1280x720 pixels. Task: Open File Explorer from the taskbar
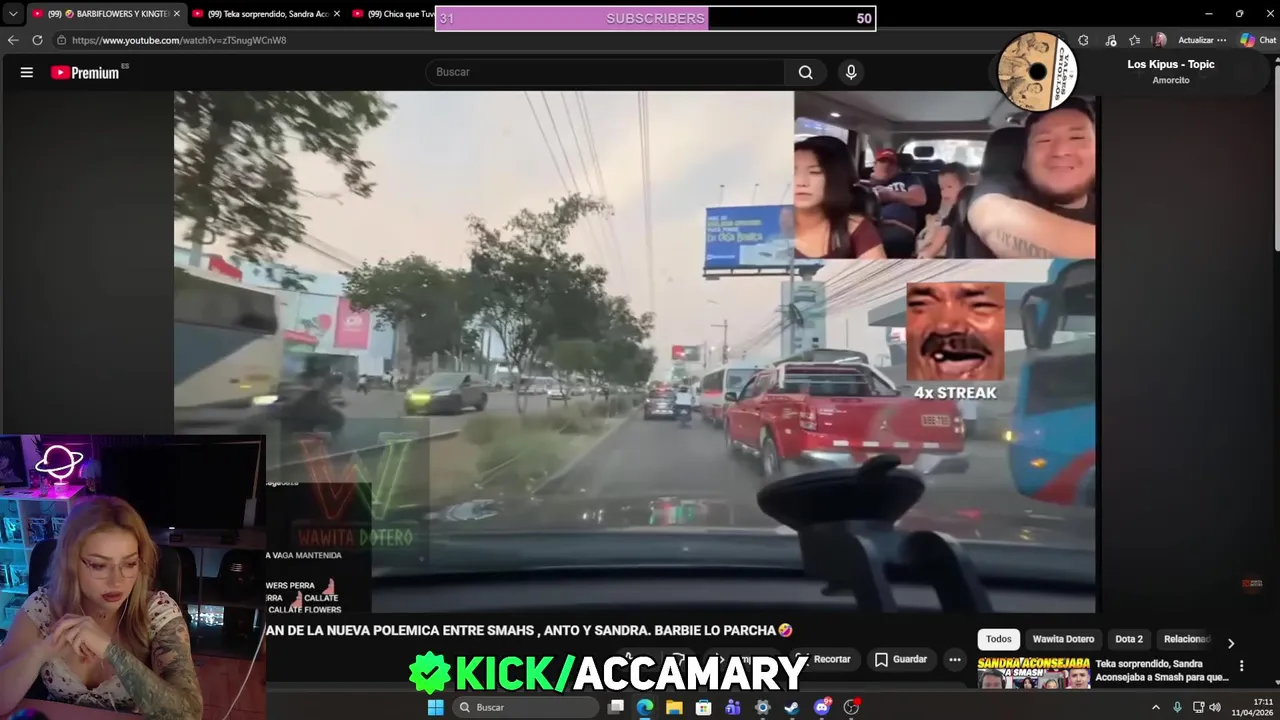pos(674,707)
